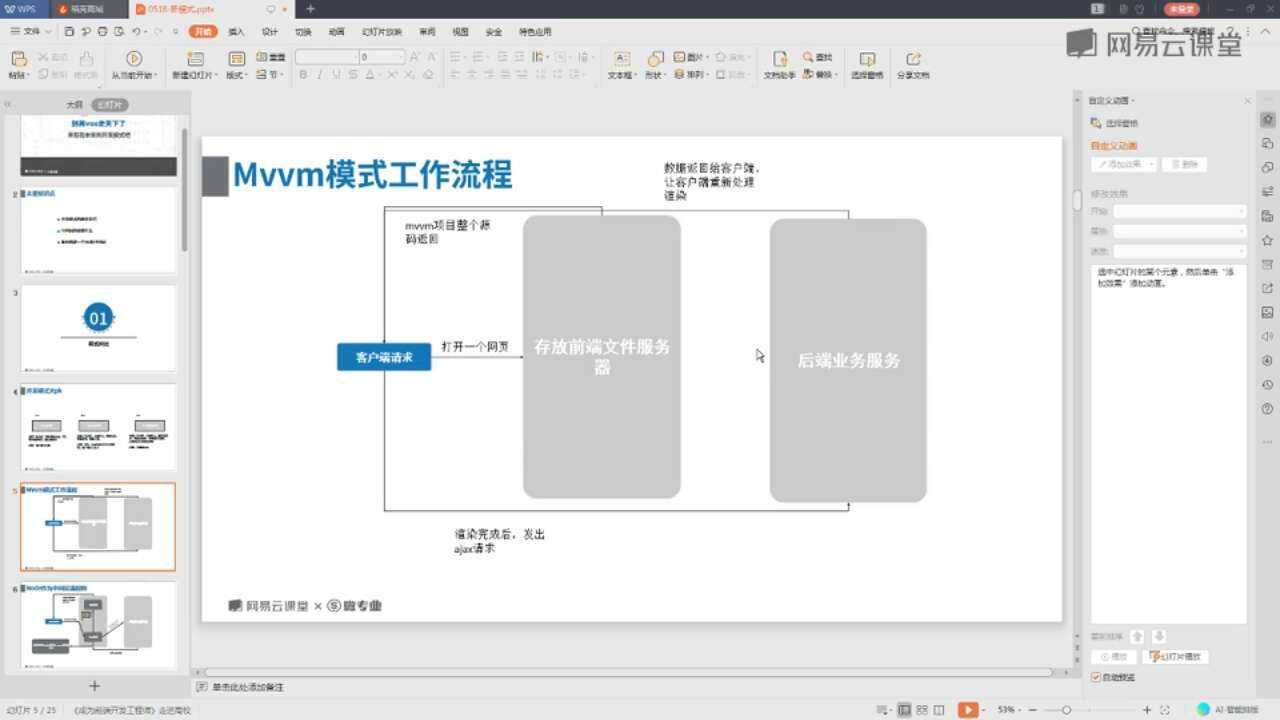
Task: Click the Undo arrow in quick access toolbar
Action: pos(136,32)
